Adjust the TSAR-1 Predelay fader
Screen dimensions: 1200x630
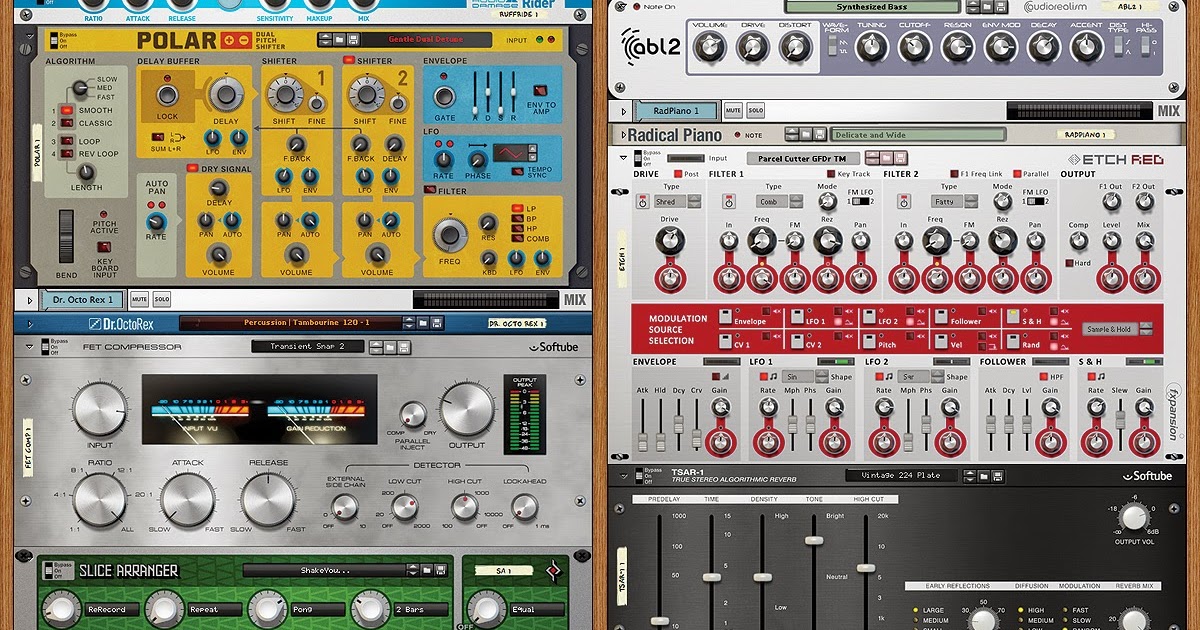click(x=660, y=621)
